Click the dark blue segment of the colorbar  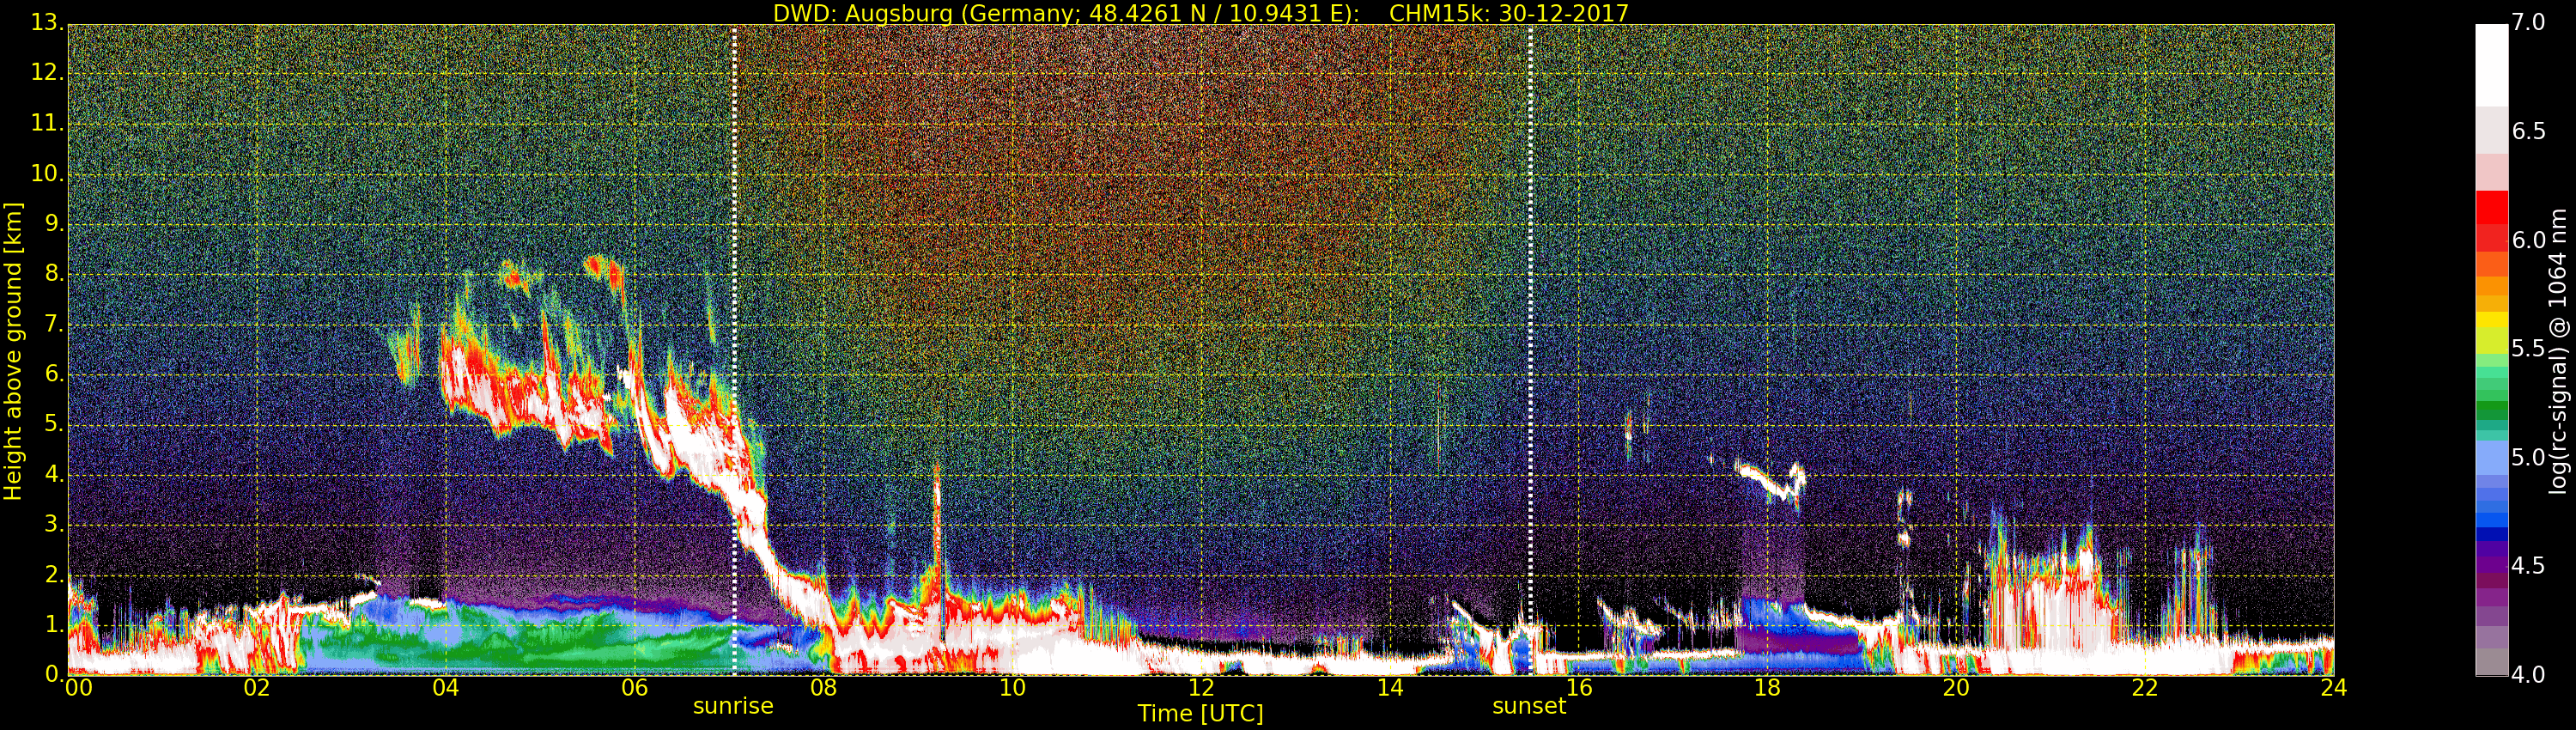pyautogui.click(x=2491, y=534)
